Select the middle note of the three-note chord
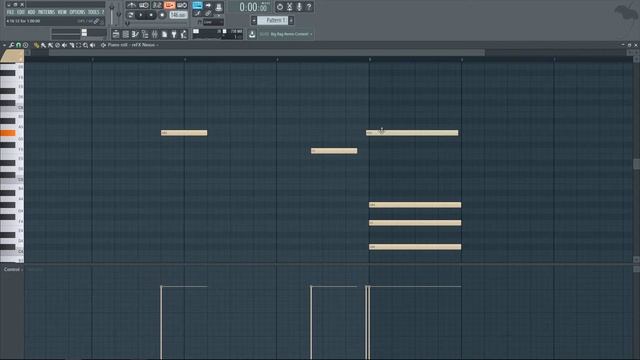Image resolution: width=640 pixels, height=360 pixels. [415, 223]
